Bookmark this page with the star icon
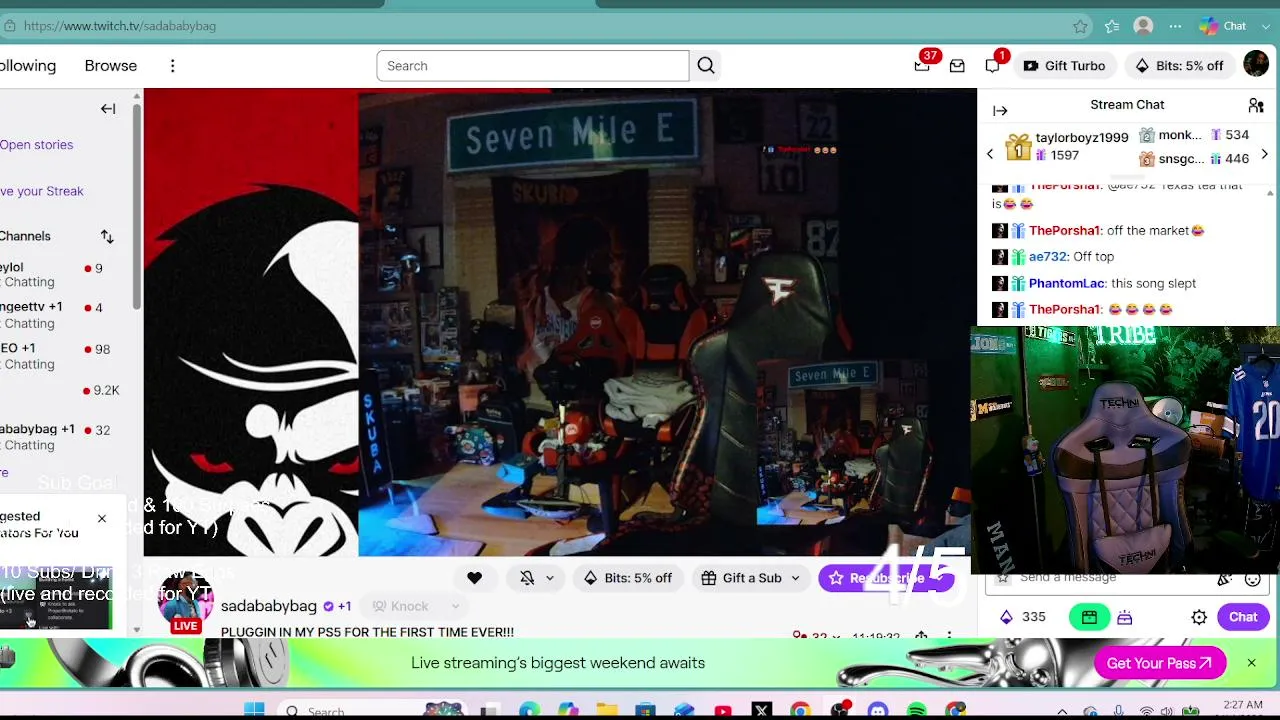The height and width of the screenshot is (720, 1280). click(x=1080, y=26)
